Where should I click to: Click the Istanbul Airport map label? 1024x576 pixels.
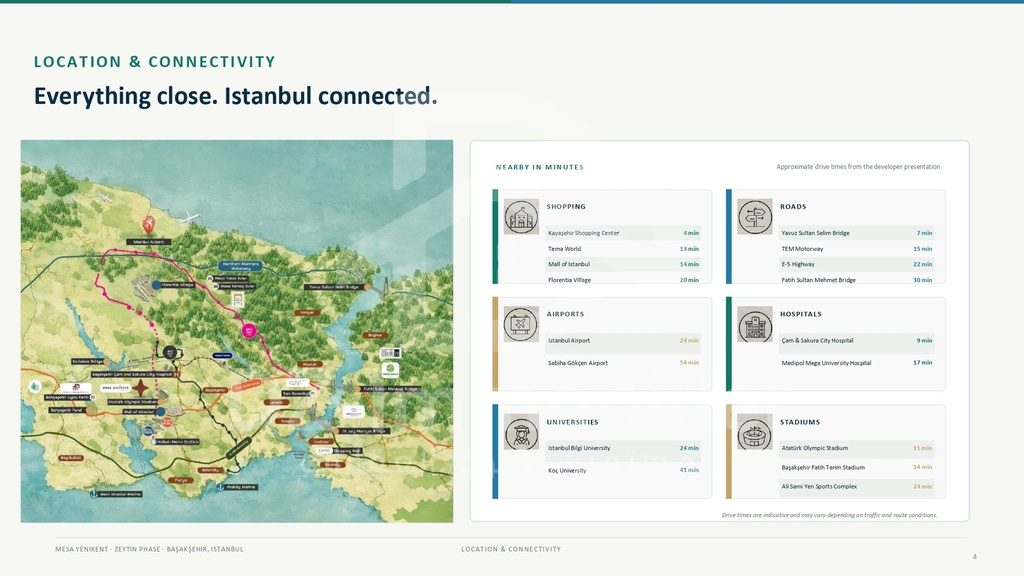click(149, 242)
